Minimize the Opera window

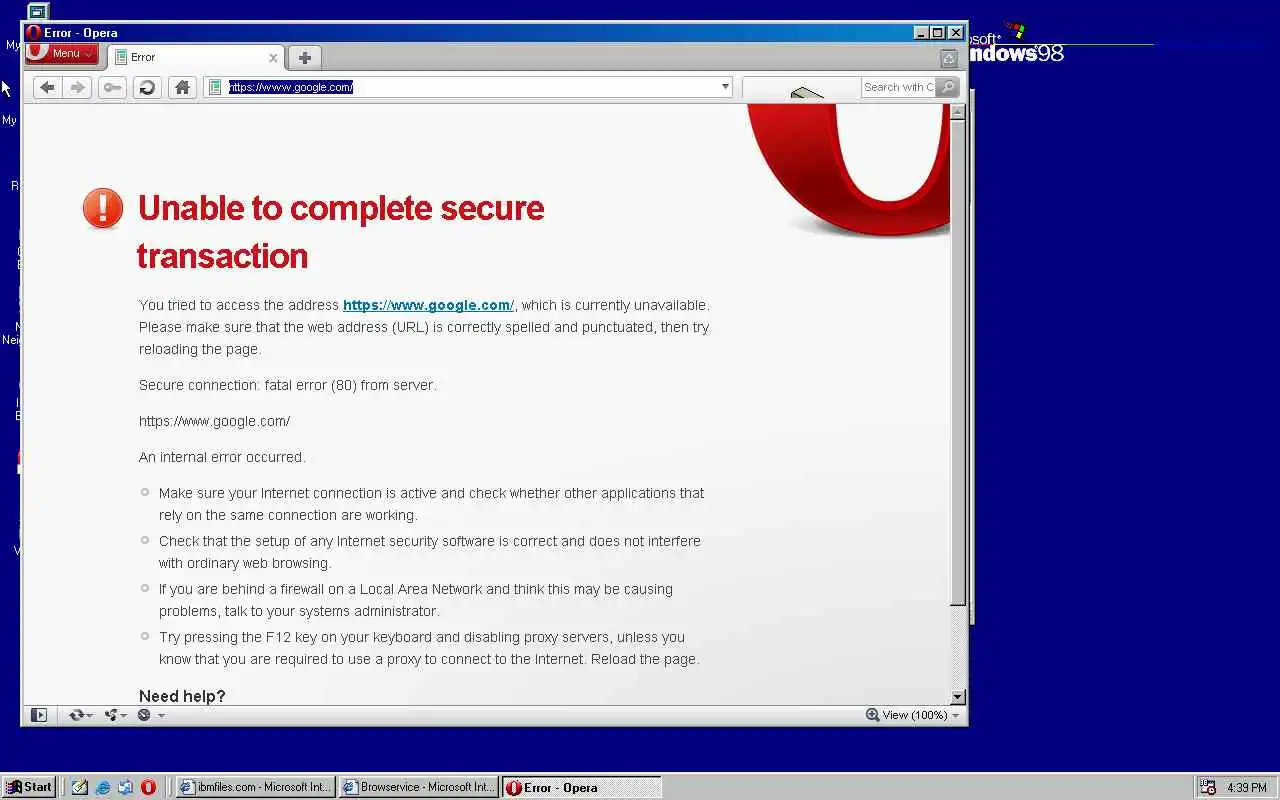(921, 33)
